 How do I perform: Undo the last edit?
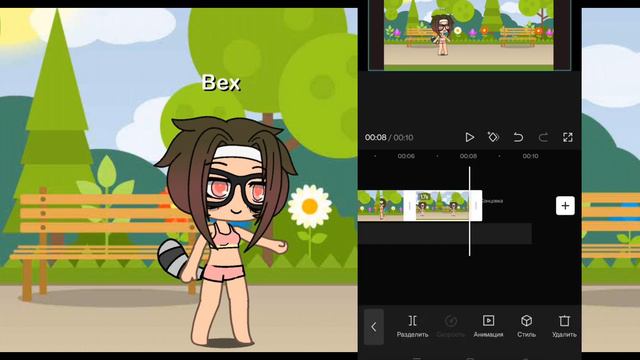click(x=518, y=137)
